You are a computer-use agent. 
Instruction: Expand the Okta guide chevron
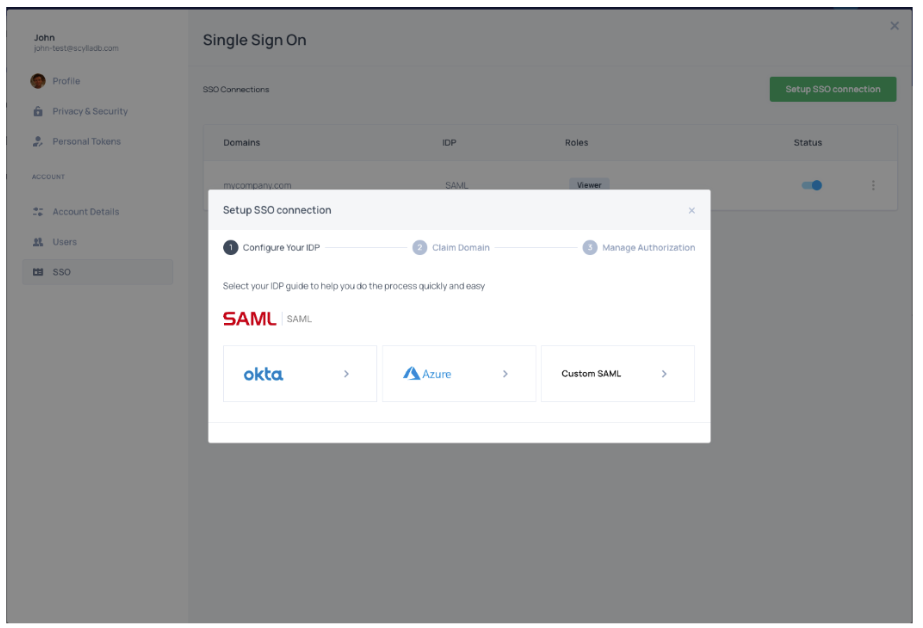(x=346, y=374)
